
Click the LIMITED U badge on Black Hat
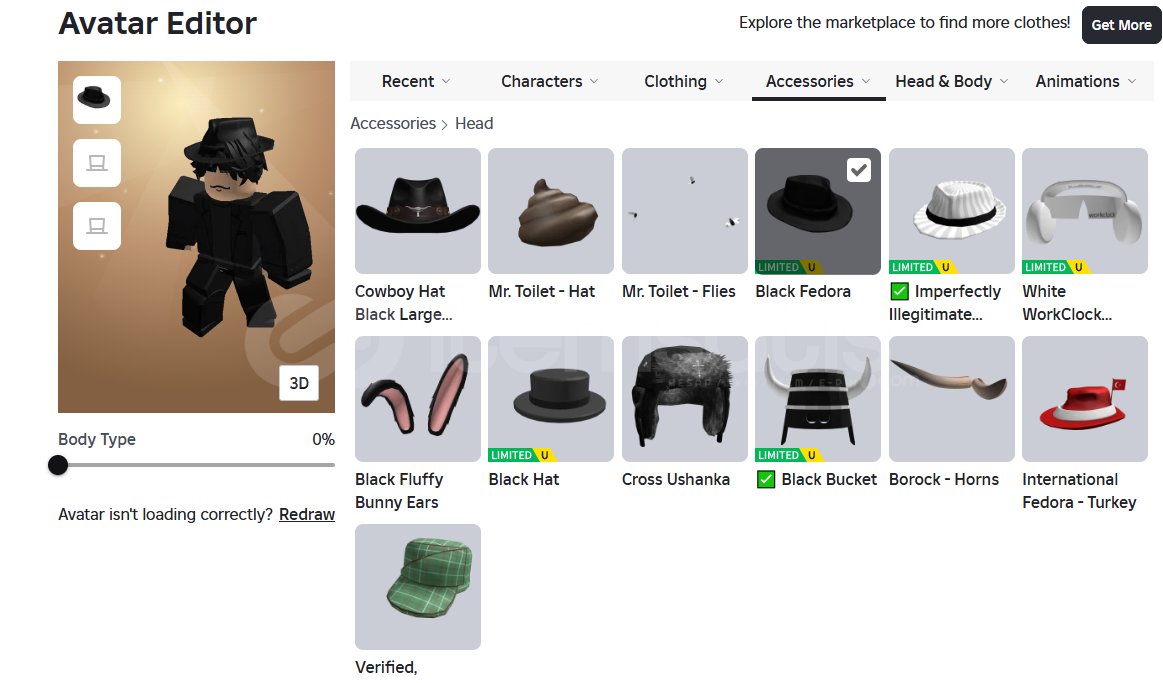point(523,455)
